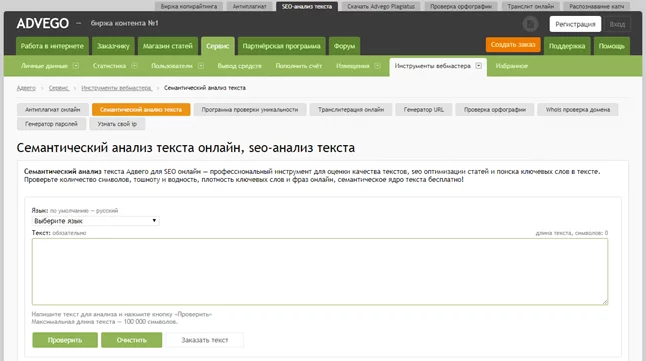Screen dimensions: 646x361
Task: Switch to Биржа копирайтинга top tab
Action: [x=189, y=6]
